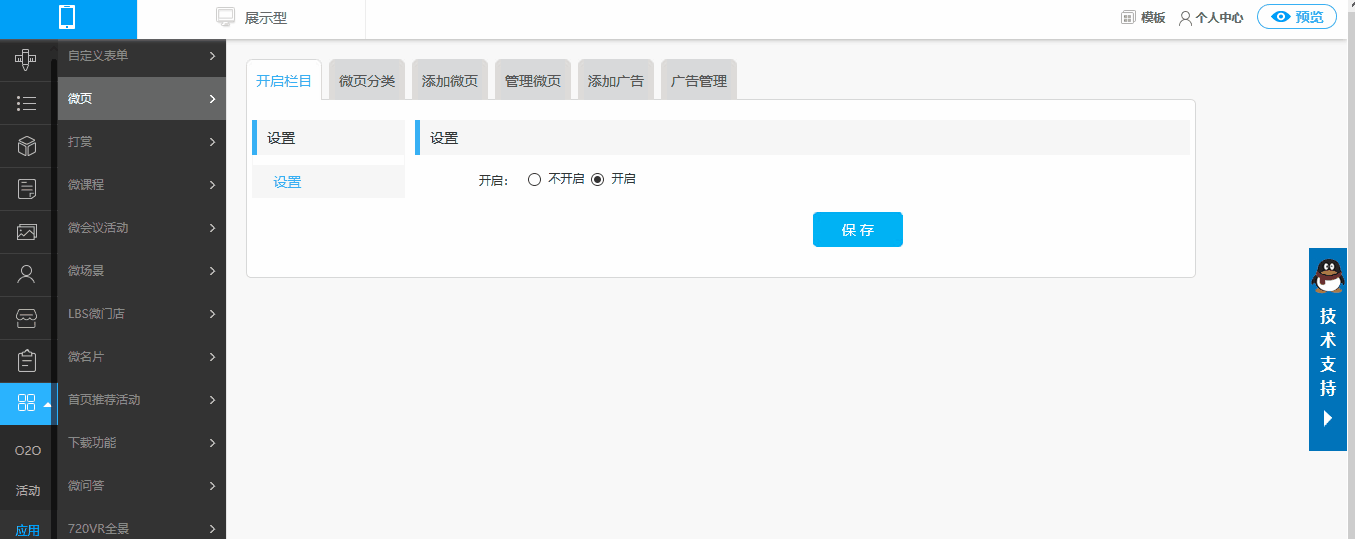Select the four-squares apps sidebar icon
Screen dimensions: 1355x539
(x=27, y=403)
